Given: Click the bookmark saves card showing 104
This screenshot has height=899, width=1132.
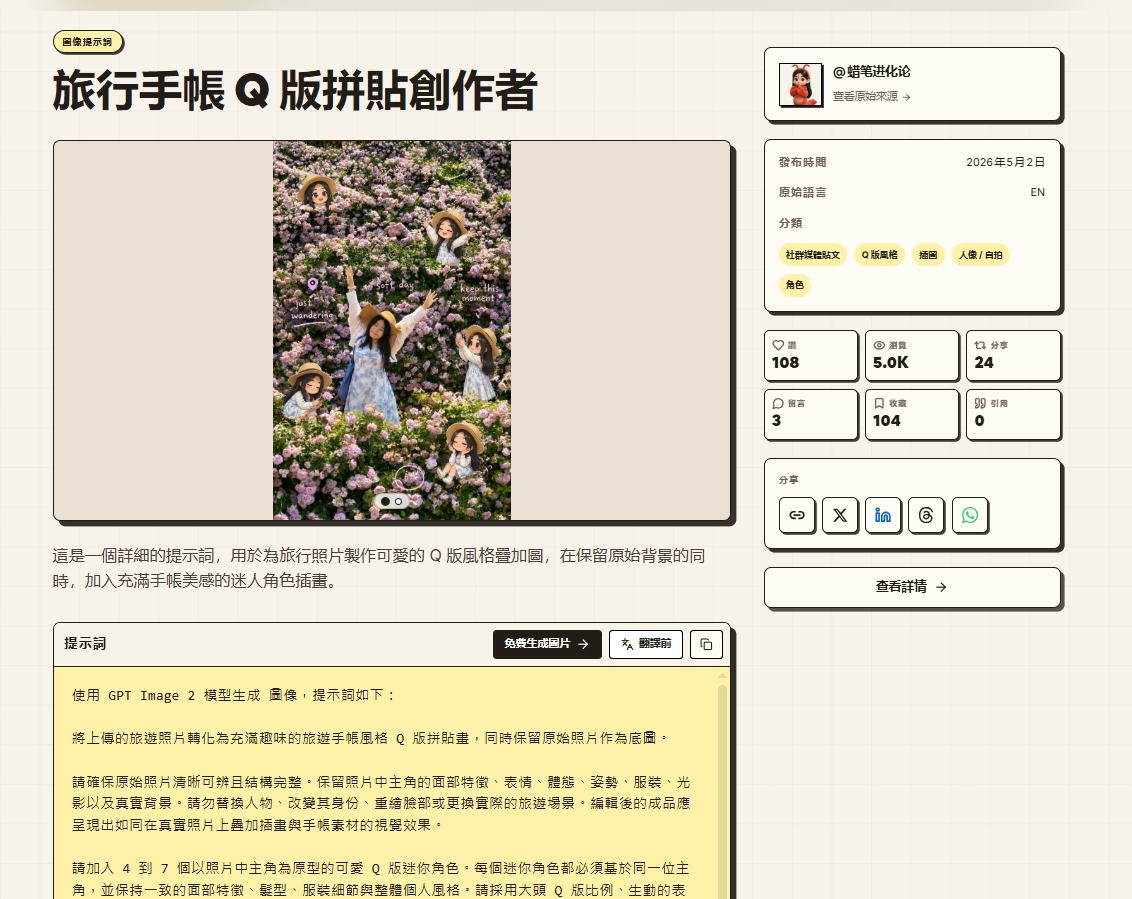Looking at the screenshot, I should pos(912,414).
